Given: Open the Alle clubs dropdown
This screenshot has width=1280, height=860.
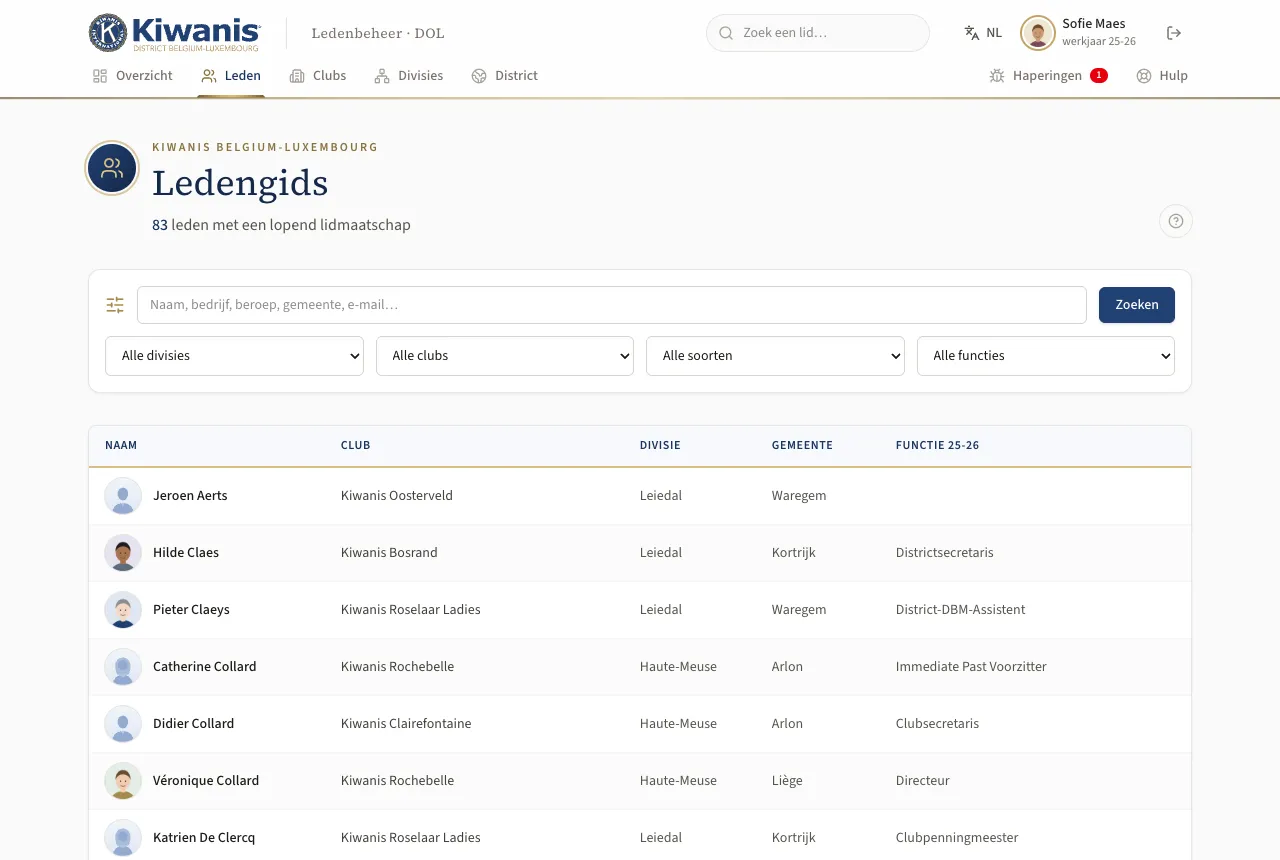Looking at the screenshot, I should [x=505, y=356].
